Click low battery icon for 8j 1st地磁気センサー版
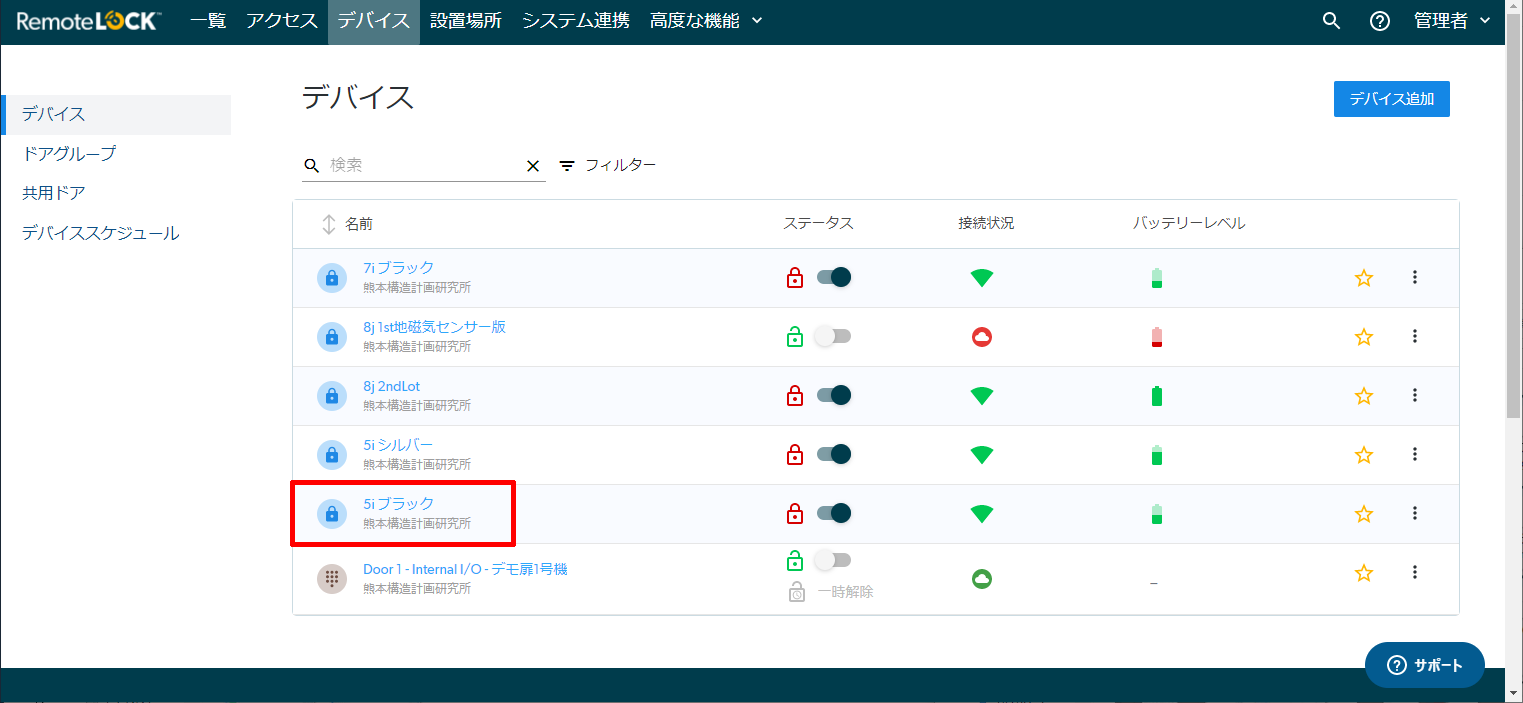Image resolution: width=1523 pixels, height=703 pixels. click(x=1157, y=337)
